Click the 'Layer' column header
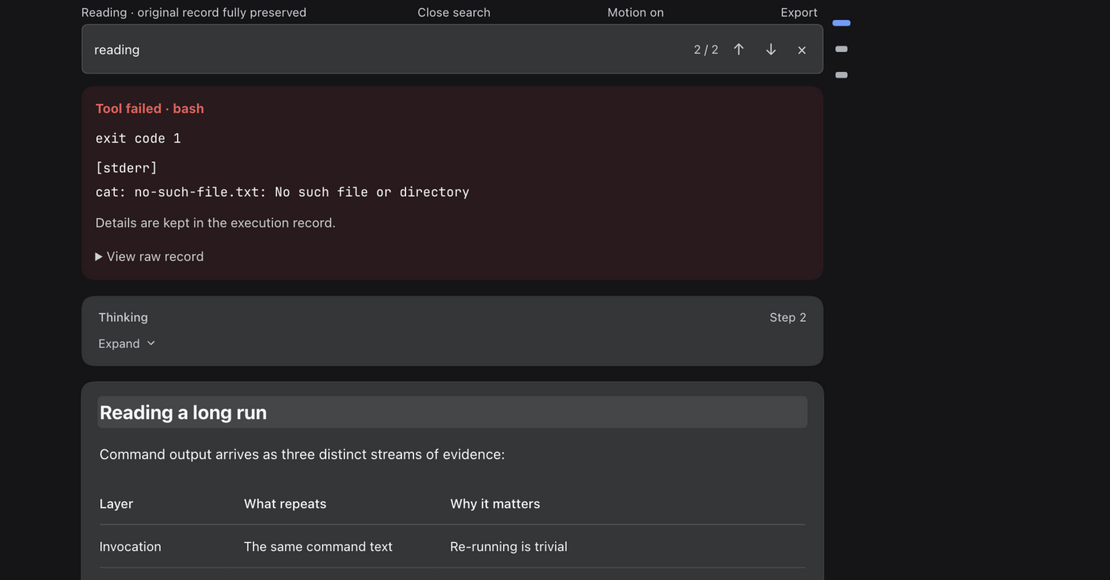 point(116,504)
